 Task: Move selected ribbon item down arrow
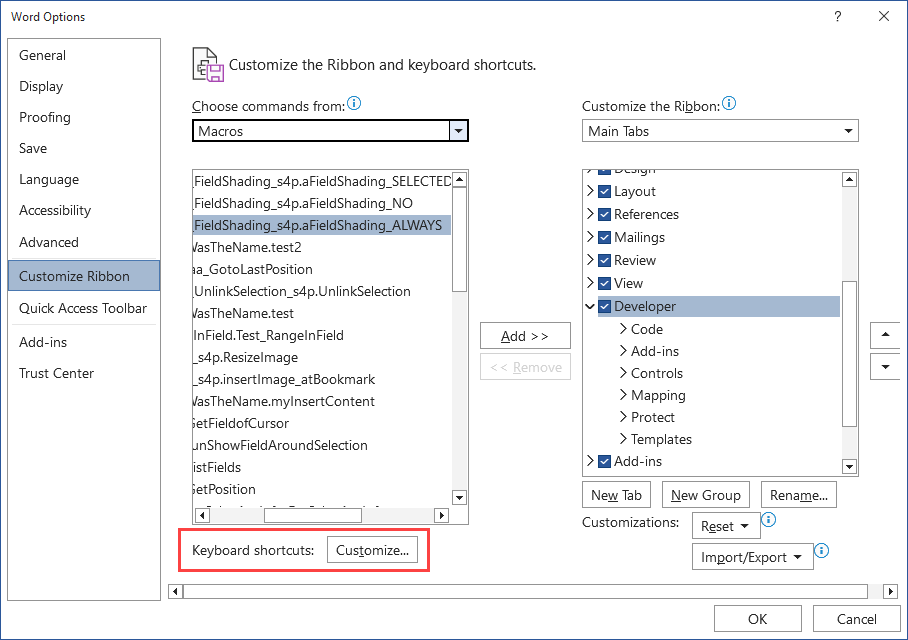pyautogui.click(x=885, y=367)
